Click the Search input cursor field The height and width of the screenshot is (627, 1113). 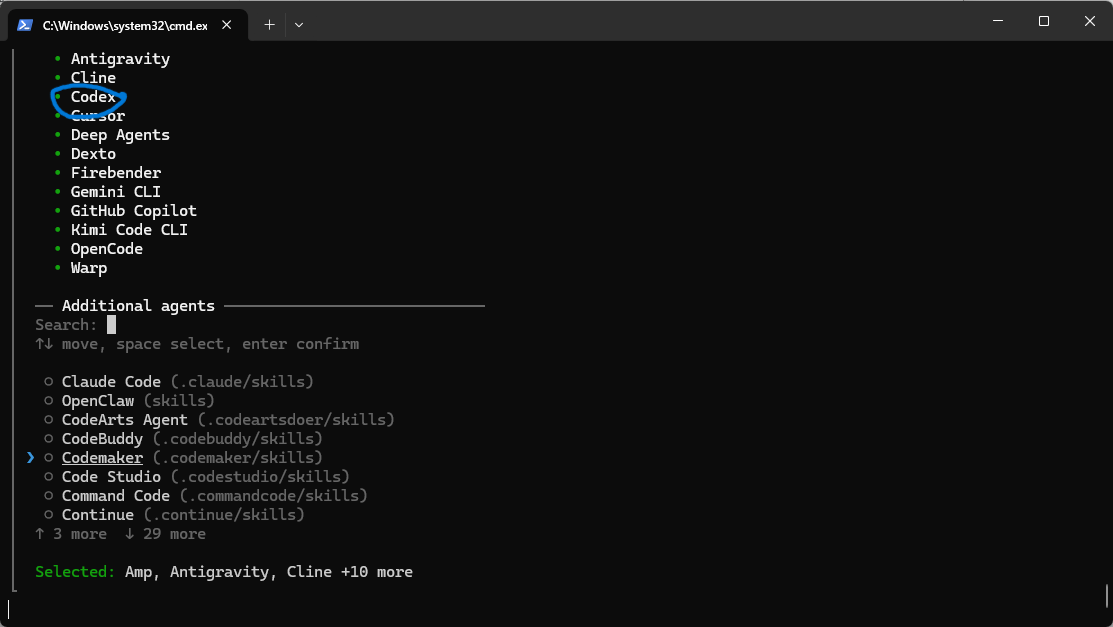tap(111, 325)
